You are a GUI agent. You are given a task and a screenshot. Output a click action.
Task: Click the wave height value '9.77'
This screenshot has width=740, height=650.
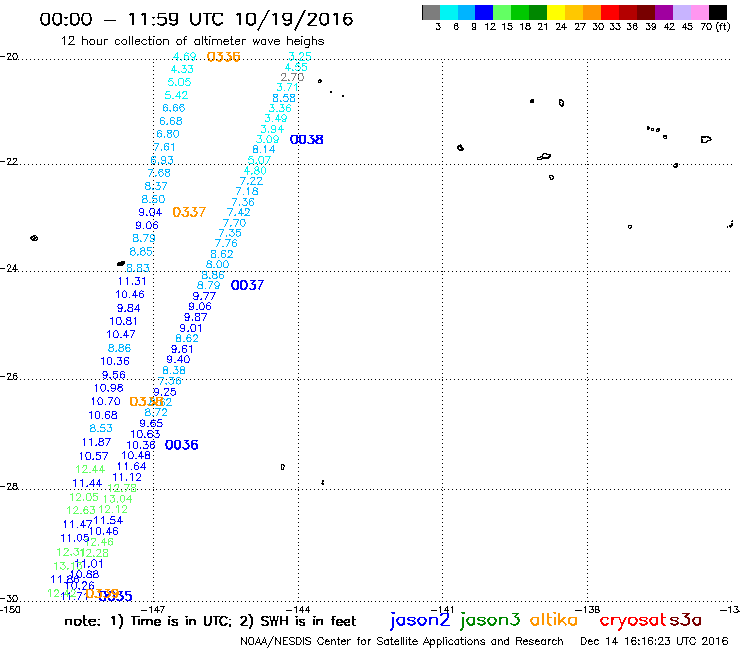click(x=204, y=296)
